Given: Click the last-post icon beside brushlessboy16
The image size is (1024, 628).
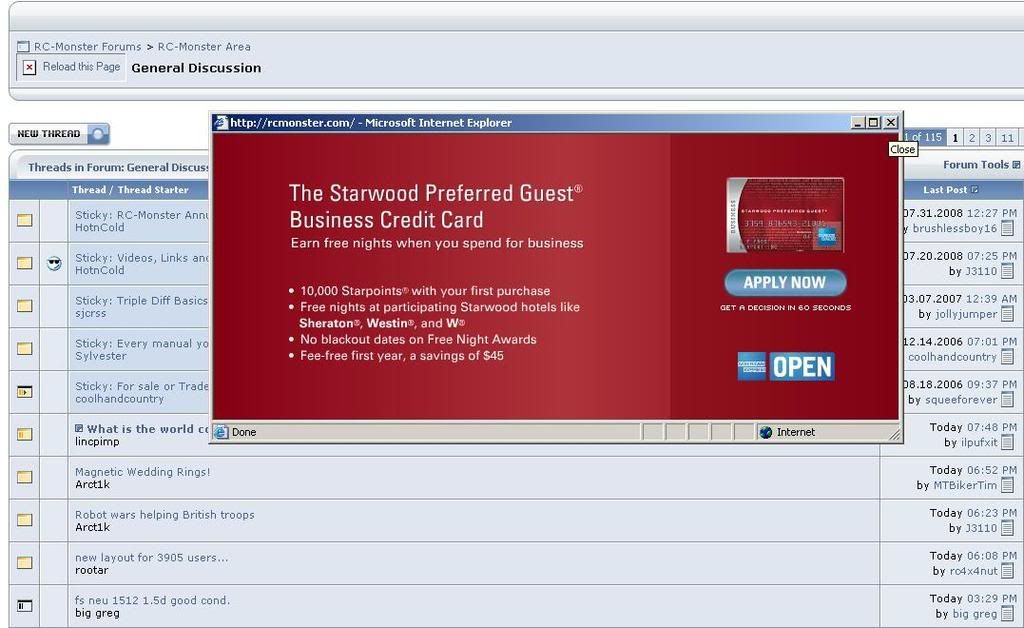Looking at the screenshot, I should [1007, 228].
